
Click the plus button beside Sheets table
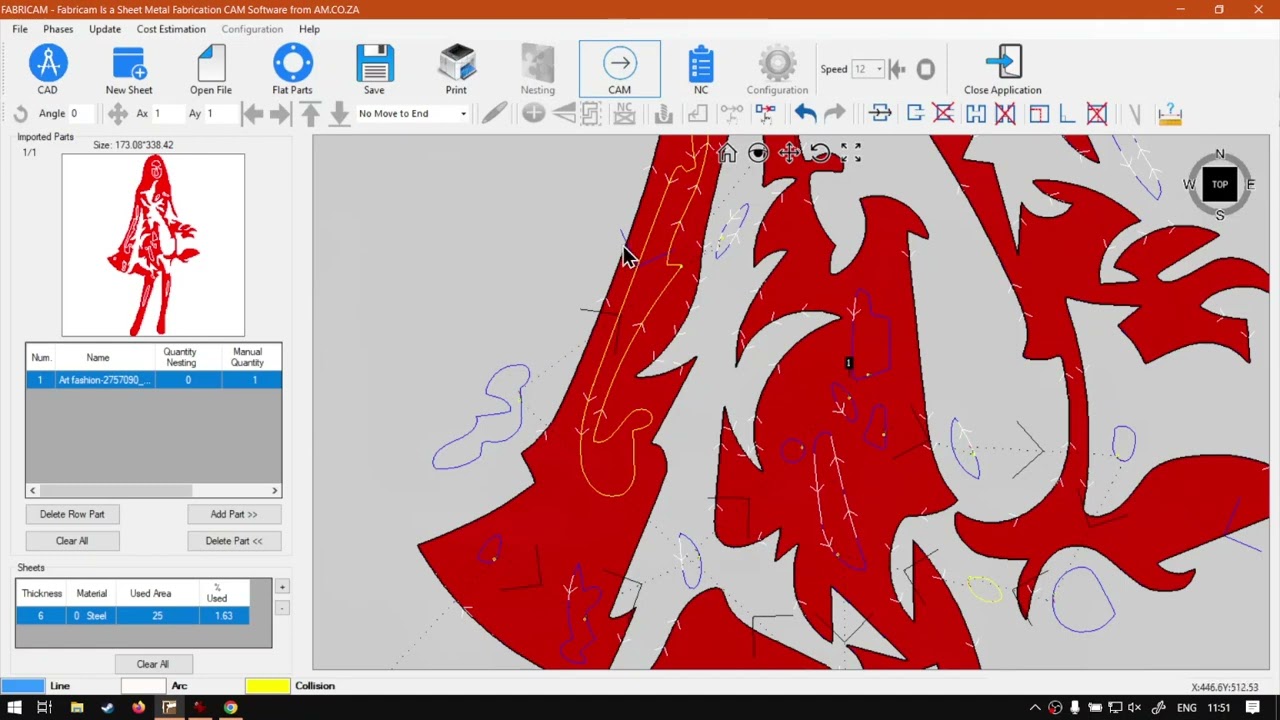pos(282,587)
